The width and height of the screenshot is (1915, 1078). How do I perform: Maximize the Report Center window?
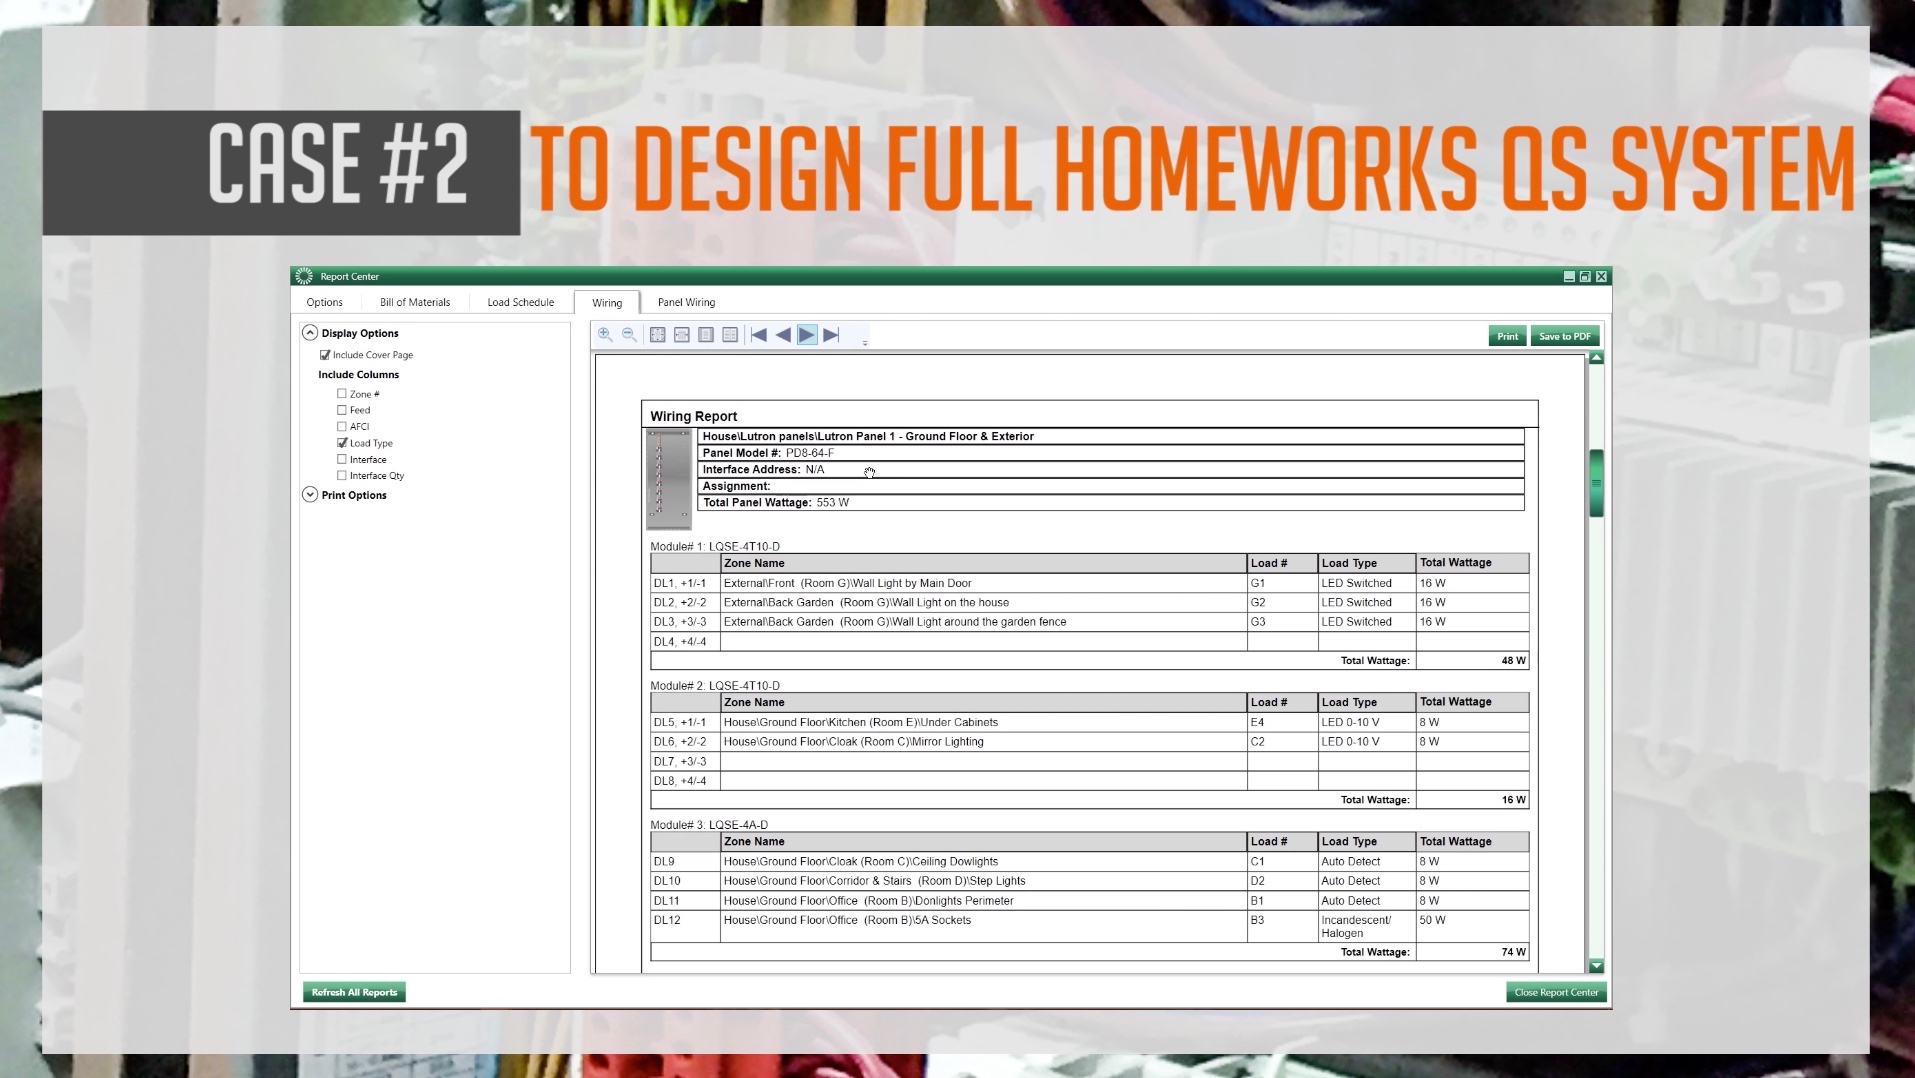(x=1585, y=276)
